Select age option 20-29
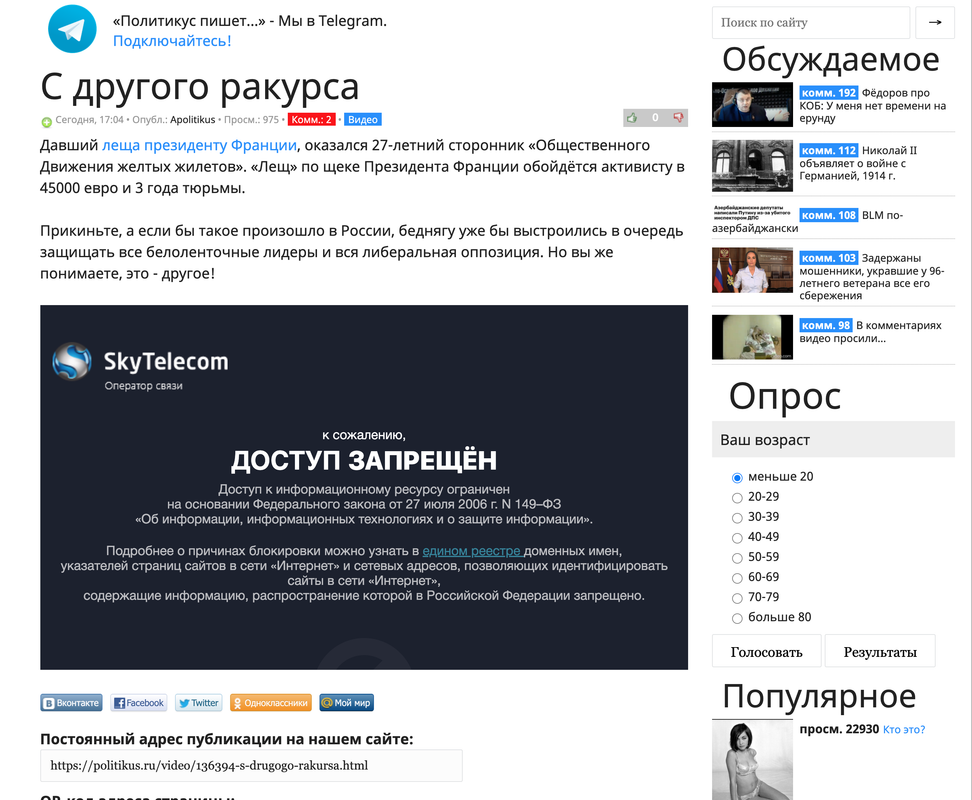This screenshot has width=972, height=800. click(x=737, y=498)
